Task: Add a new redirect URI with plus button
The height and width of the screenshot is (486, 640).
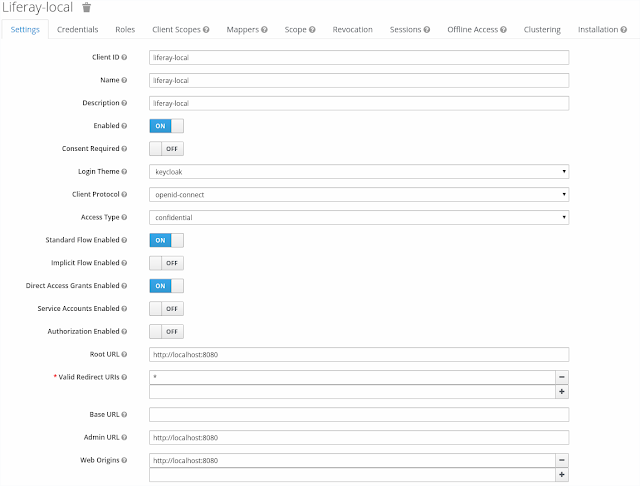Action: click(x=562, y=392)
